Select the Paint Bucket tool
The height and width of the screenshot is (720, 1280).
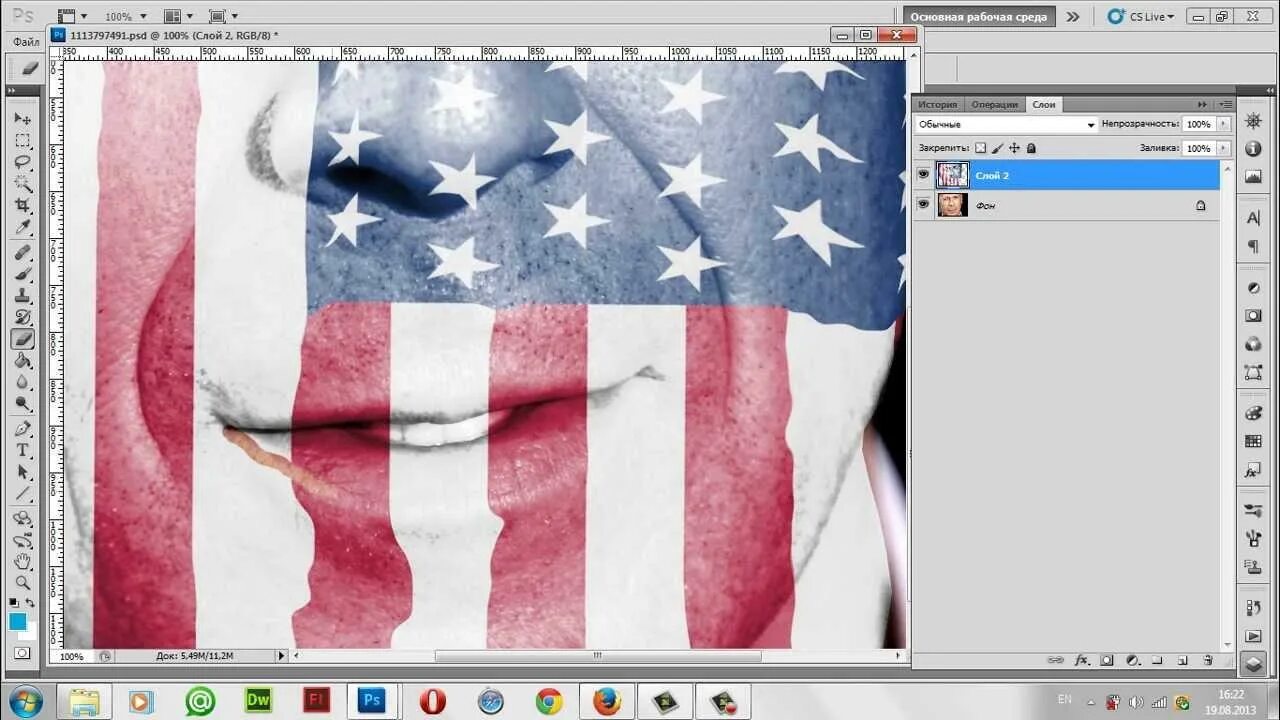(x=22, y=362)
